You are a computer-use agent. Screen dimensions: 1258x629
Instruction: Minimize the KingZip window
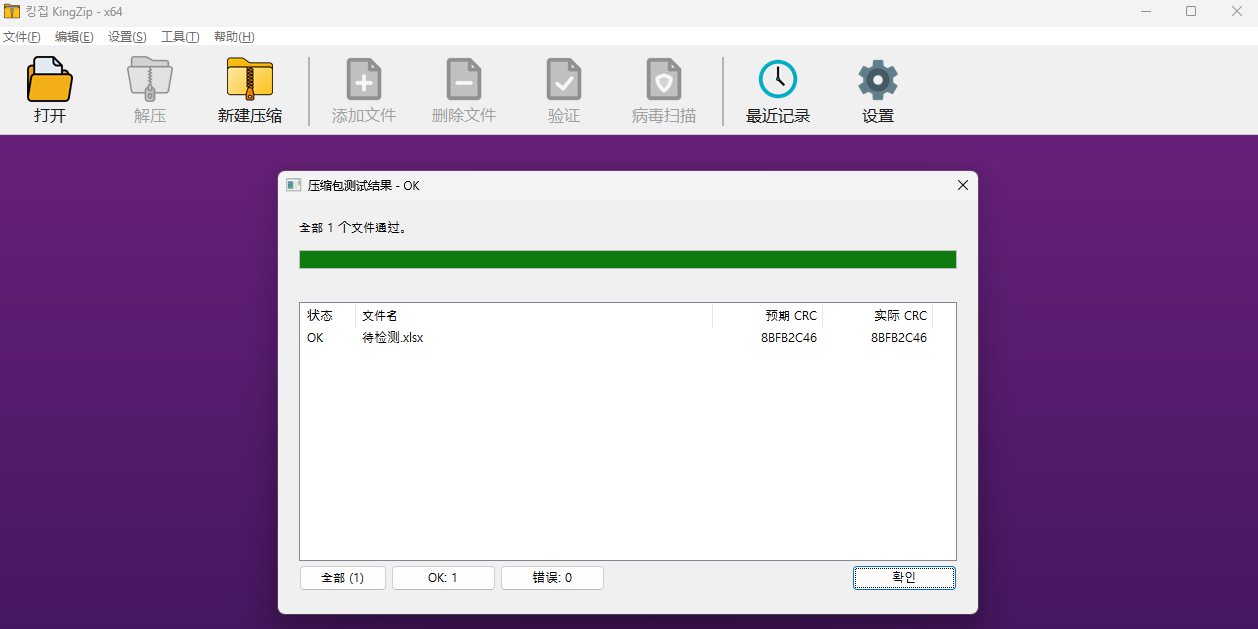1145,11
